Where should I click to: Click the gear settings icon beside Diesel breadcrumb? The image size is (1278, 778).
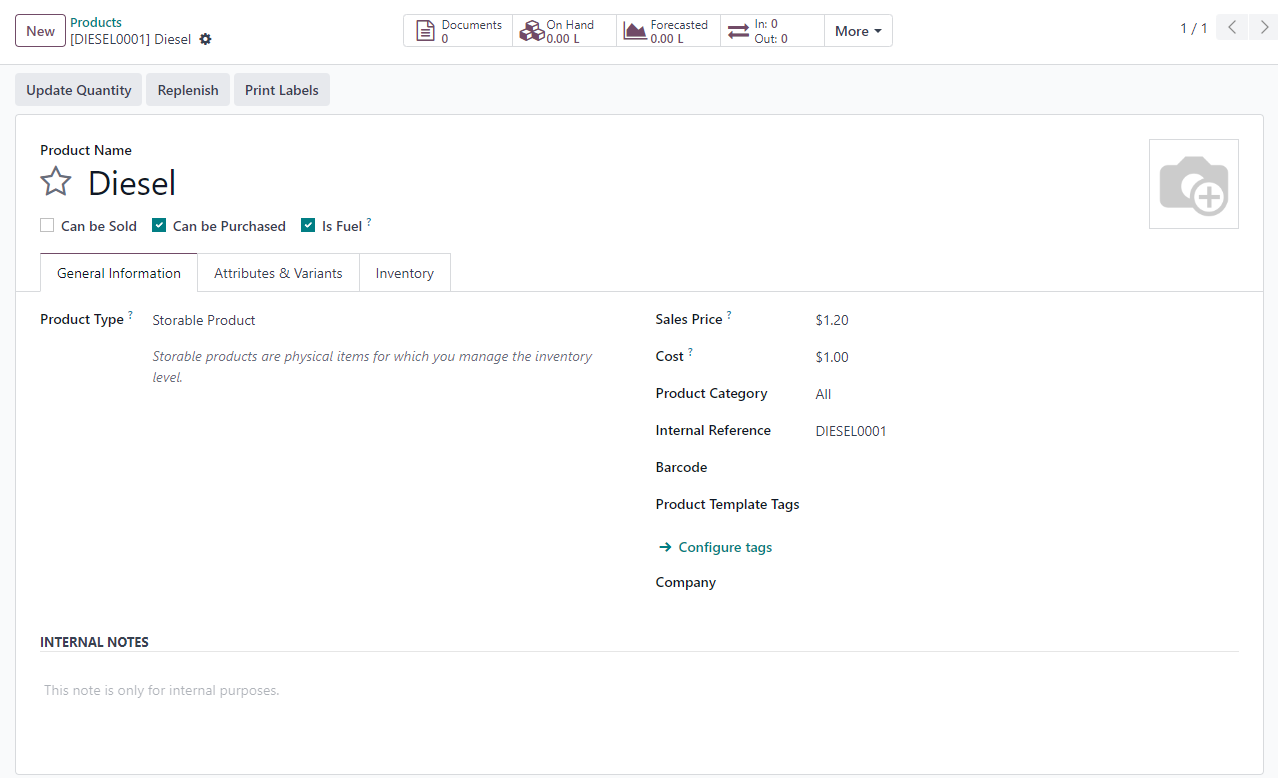tap(205, 39)
